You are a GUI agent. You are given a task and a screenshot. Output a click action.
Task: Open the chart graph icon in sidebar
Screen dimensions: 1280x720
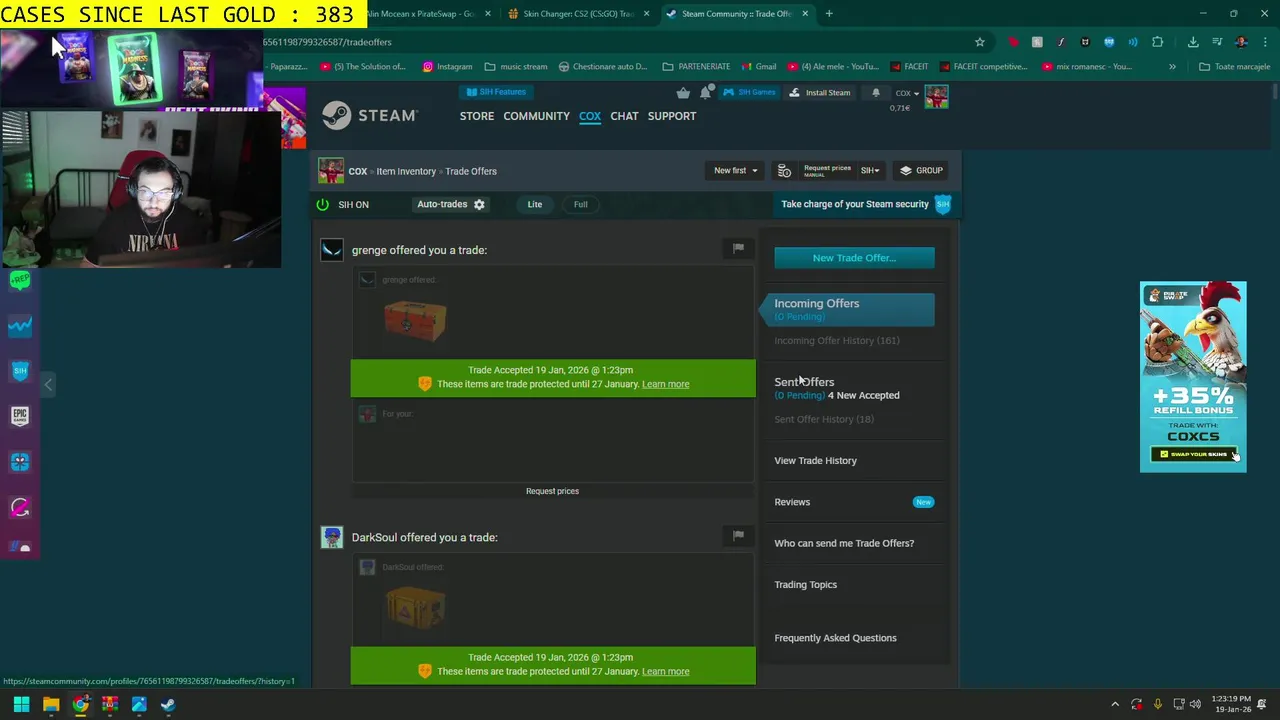(20, 325)
